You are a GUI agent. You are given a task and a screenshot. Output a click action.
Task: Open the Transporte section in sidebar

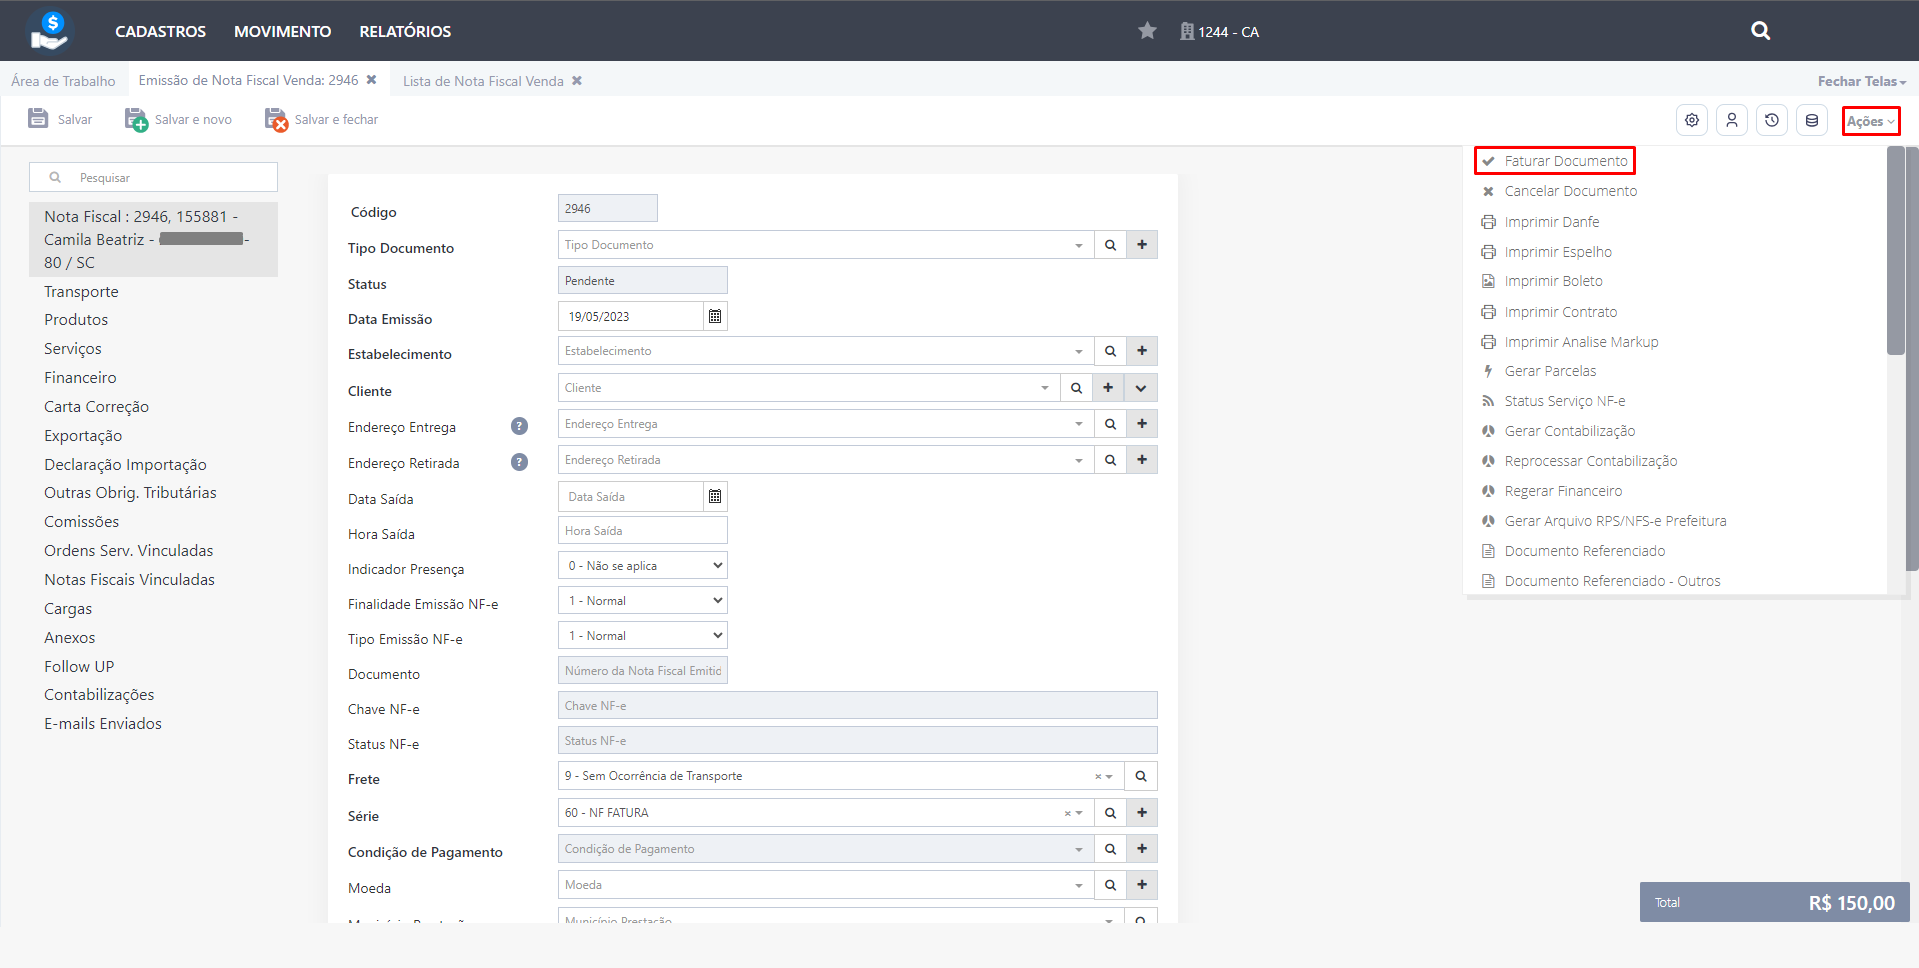point(81,291)
